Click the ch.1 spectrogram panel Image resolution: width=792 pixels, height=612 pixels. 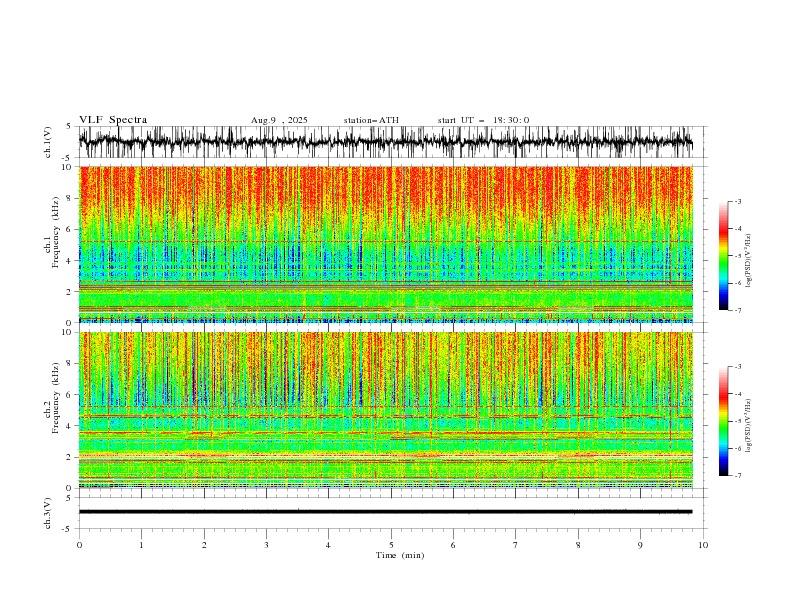click(x=385, y=244)
